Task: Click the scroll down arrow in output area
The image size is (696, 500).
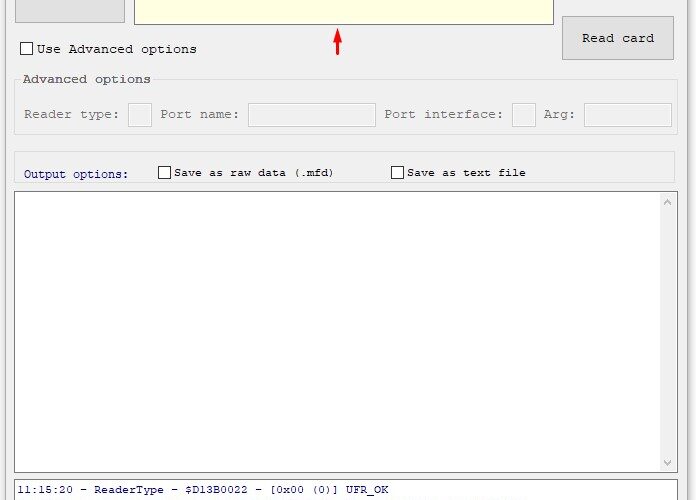Action: [x=667, y=463]
